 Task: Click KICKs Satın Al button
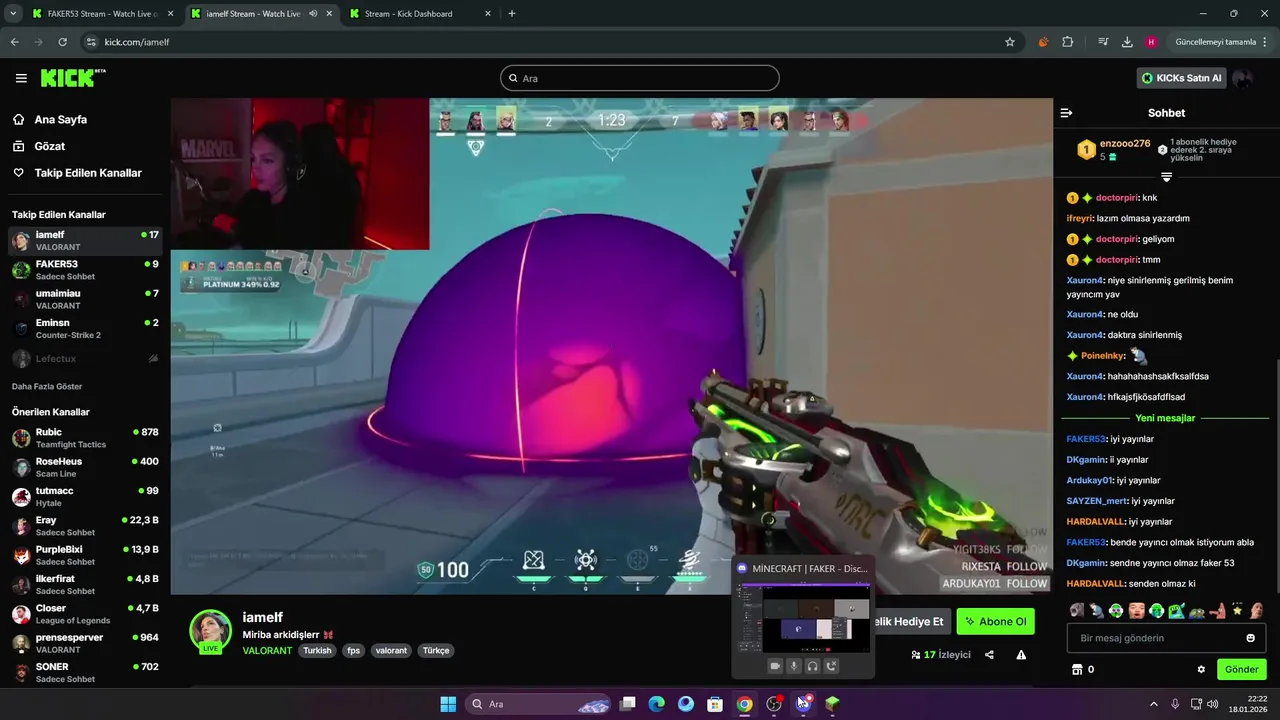click(1181, 78)
